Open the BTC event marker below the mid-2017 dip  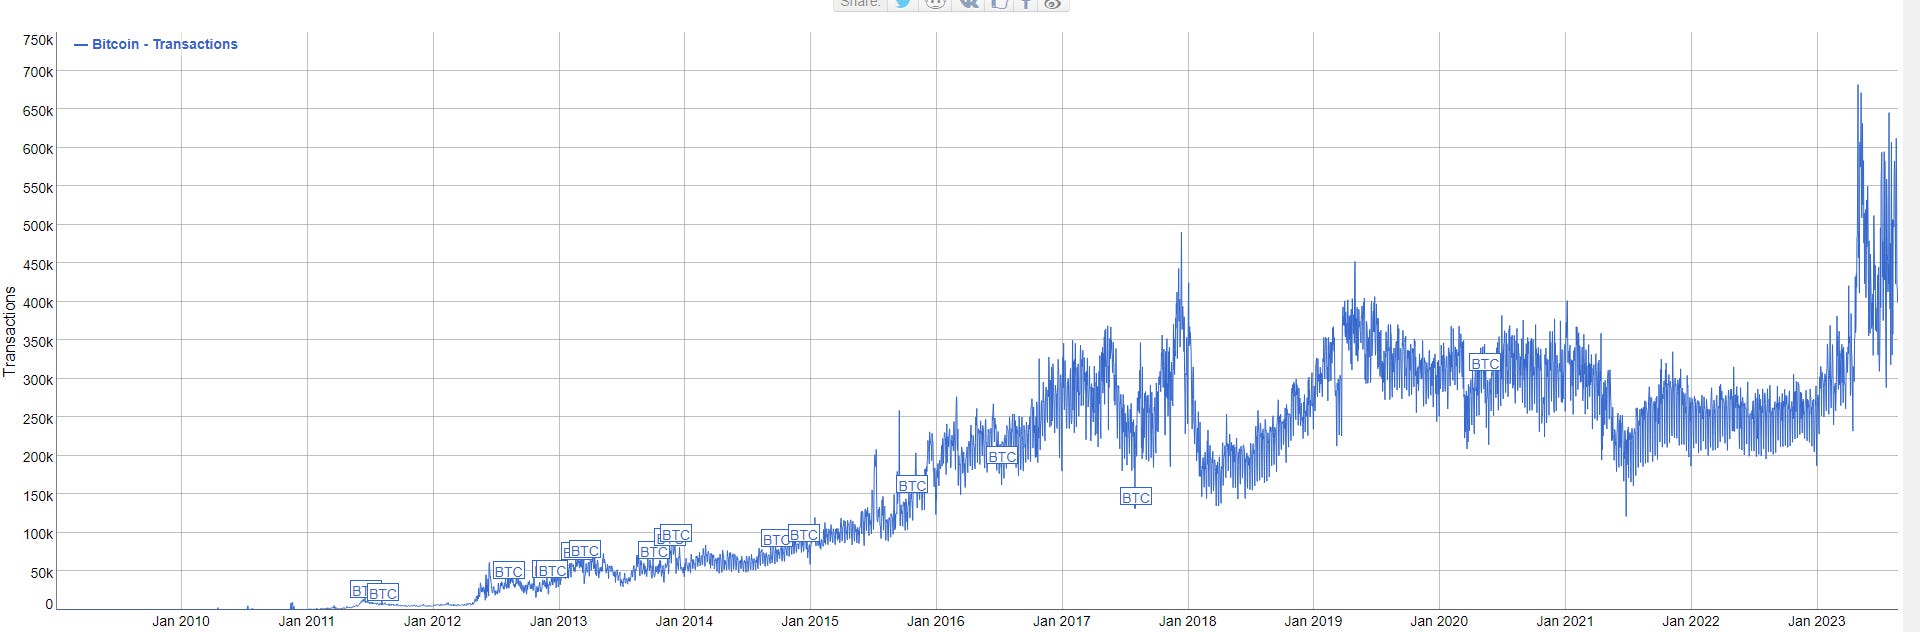[1136, 497]
